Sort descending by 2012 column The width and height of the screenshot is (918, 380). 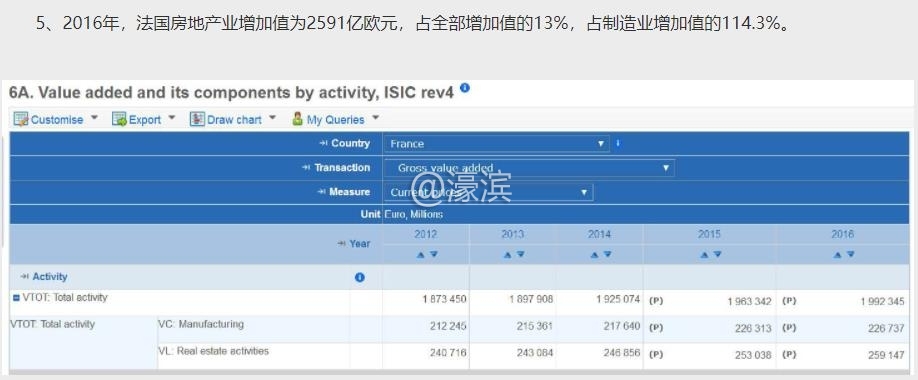[433, 255]
